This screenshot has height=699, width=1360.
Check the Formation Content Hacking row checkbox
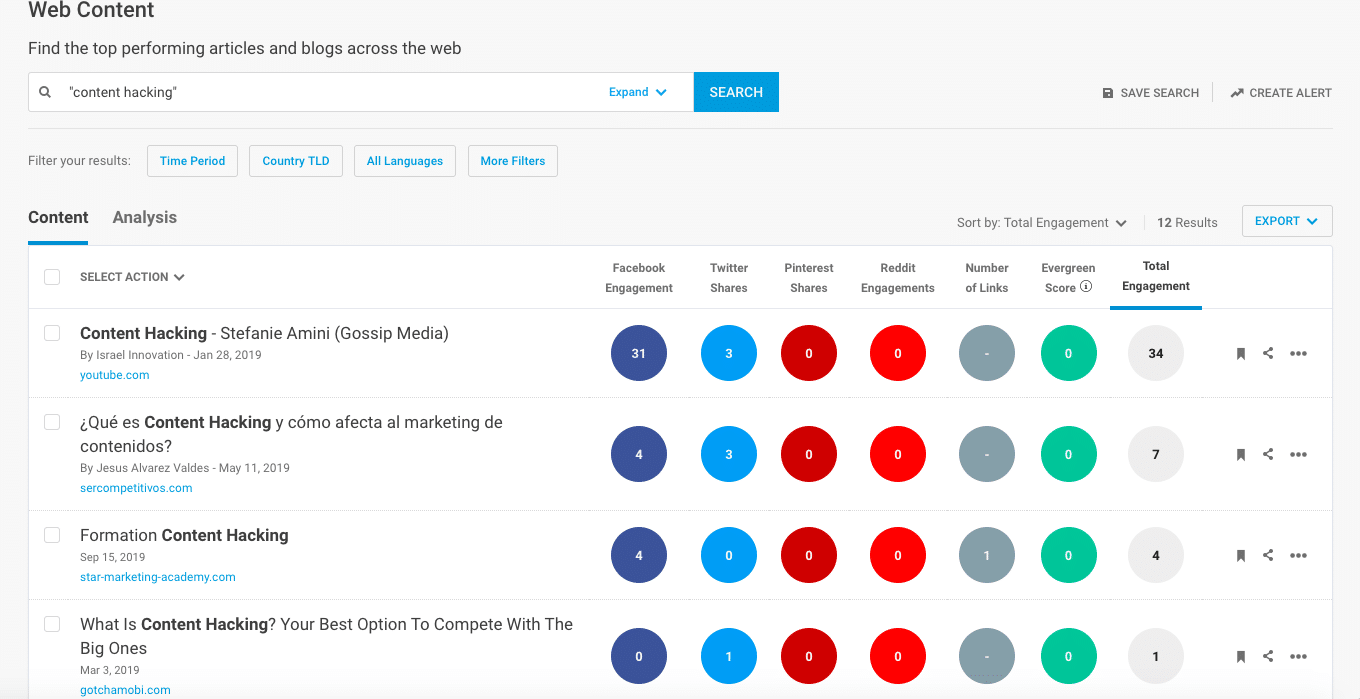(52, 535)
